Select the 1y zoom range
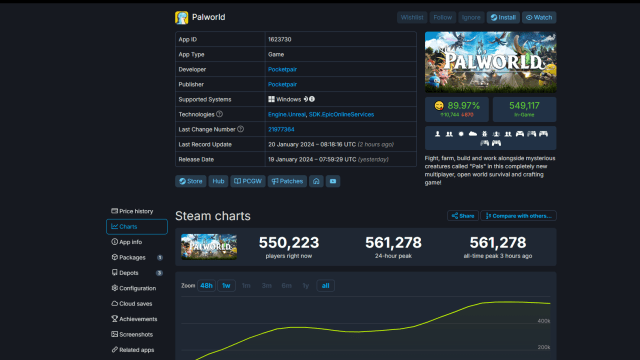 pyautogui.click(x=306, y=286)
